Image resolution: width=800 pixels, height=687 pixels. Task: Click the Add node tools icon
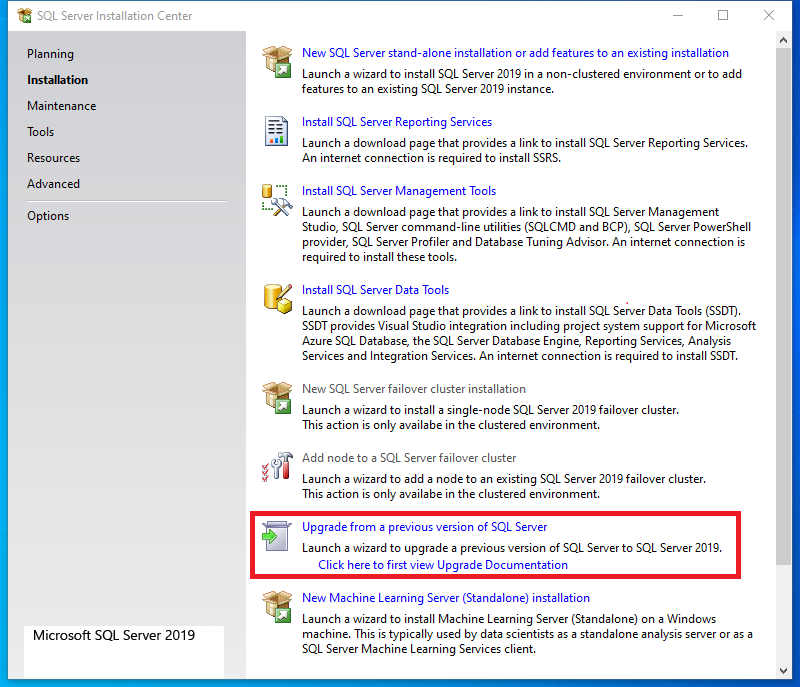click(x=277, y=466)
